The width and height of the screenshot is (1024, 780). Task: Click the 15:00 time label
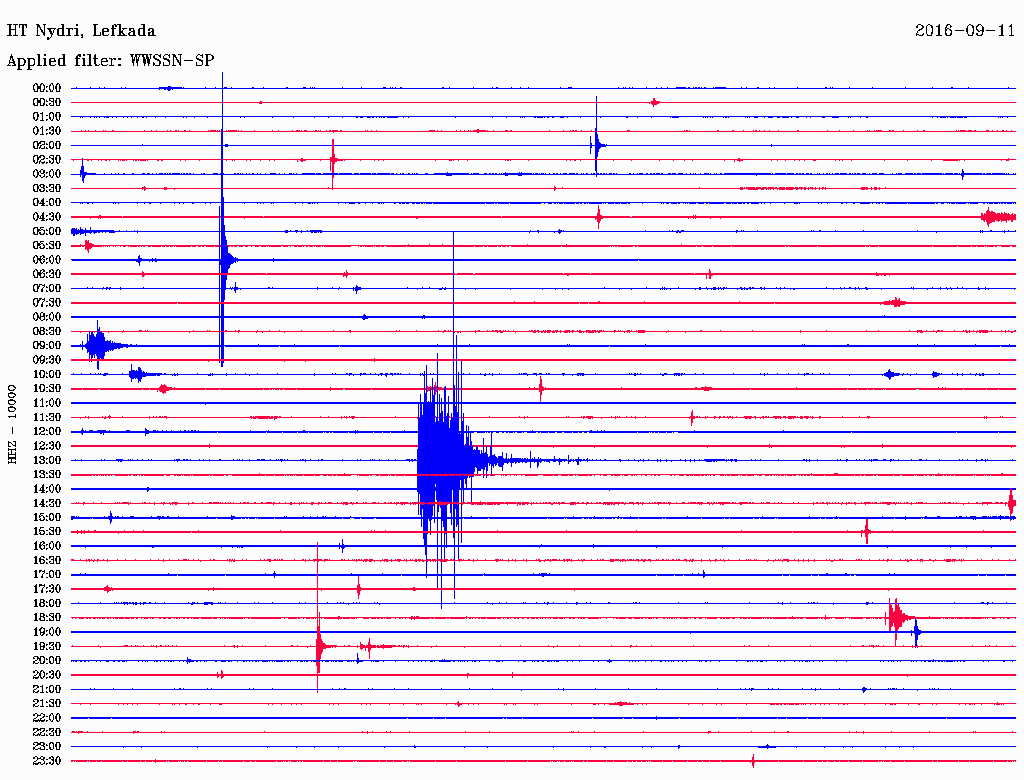pos(47,517)
